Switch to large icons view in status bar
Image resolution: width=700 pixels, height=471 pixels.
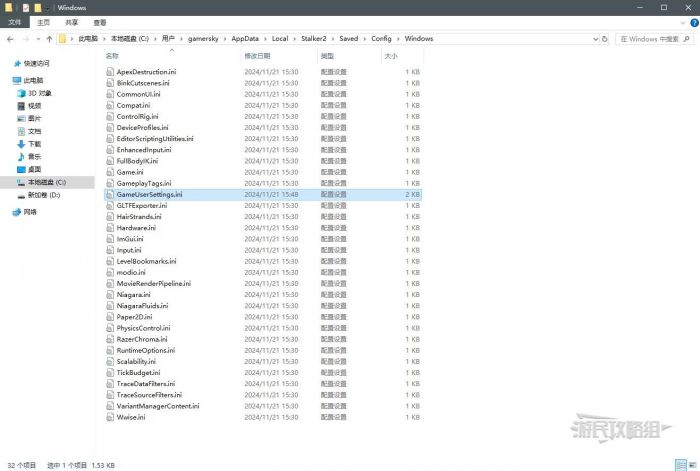click(691, 464)
